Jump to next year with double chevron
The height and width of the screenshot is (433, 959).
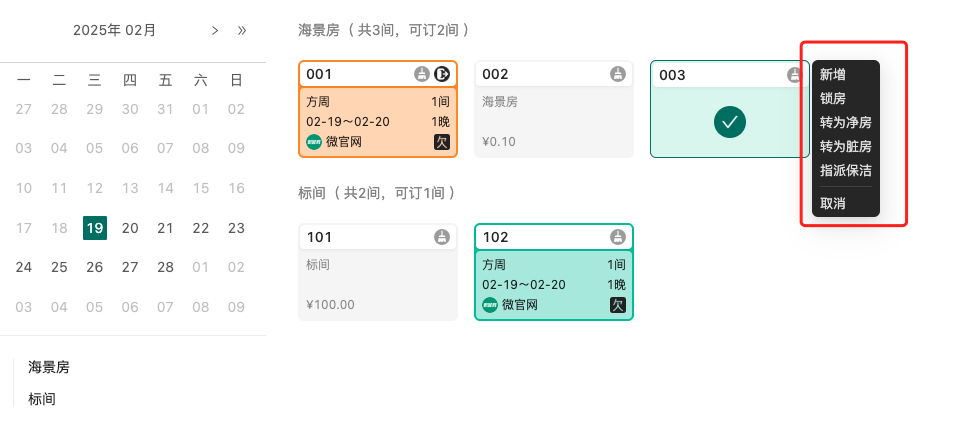[242, 31]
